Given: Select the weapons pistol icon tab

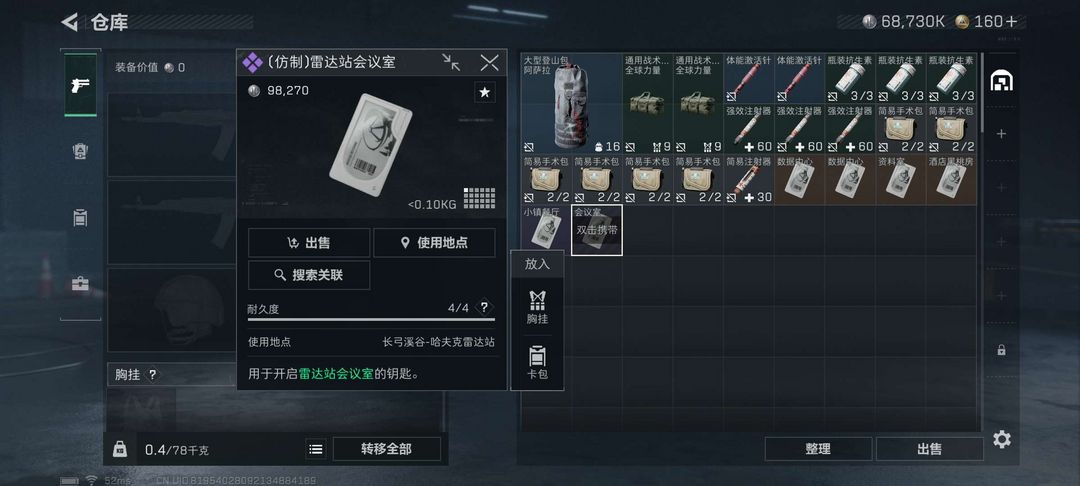Looking at the screenshot, I should (81, 85).
